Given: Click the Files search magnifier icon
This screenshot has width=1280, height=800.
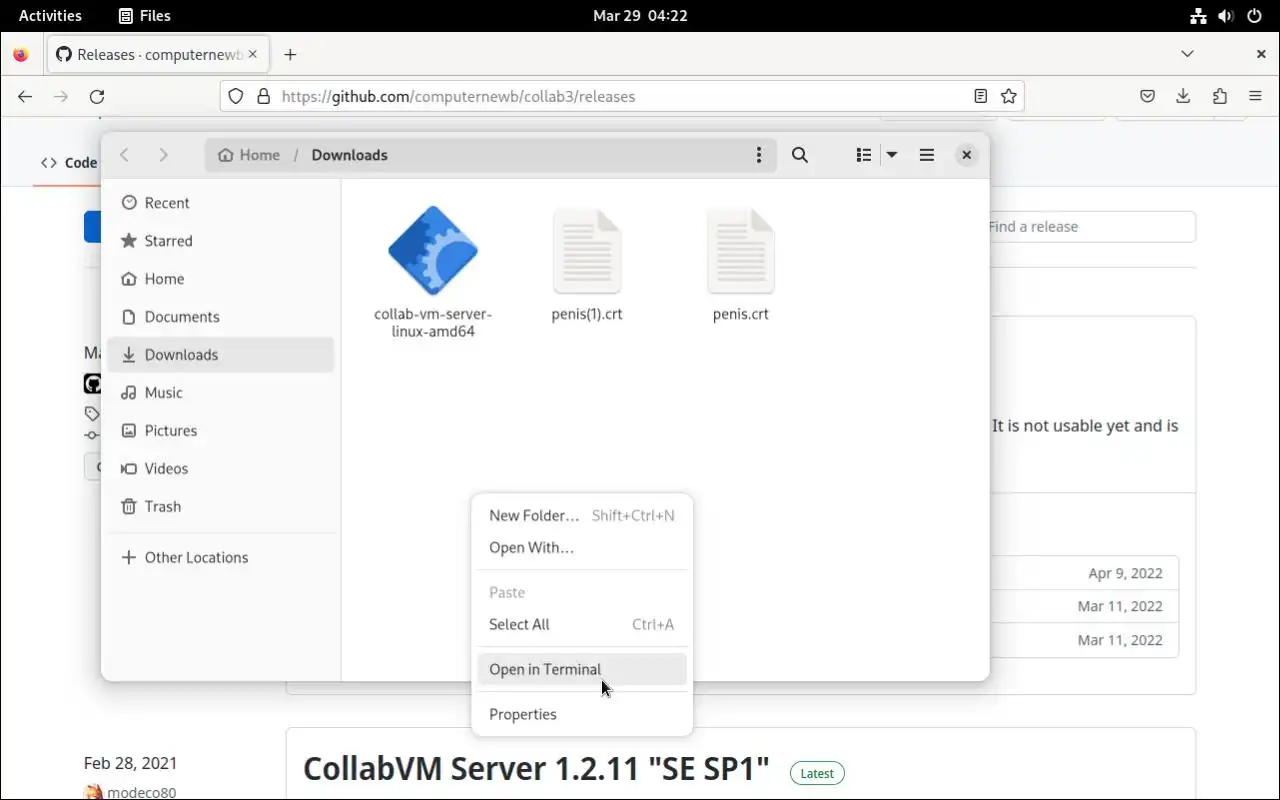Looking at the screenshot, I should coord(800,155).
